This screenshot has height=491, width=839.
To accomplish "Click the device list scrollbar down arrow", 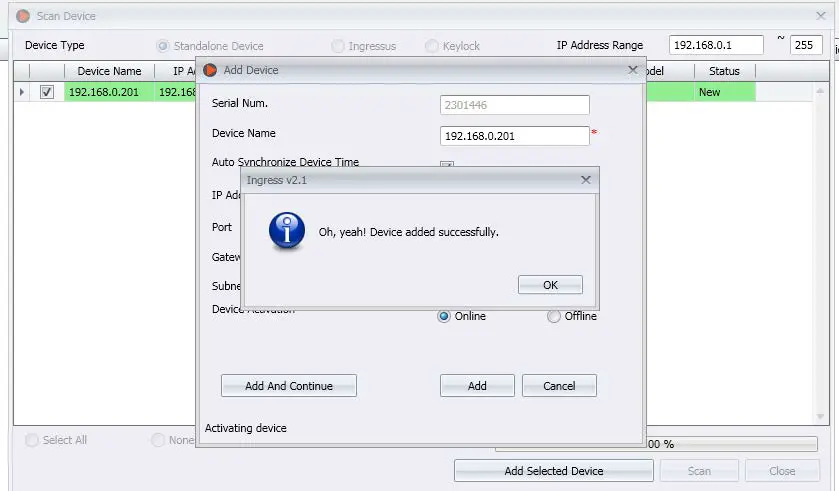I will 820,417.
